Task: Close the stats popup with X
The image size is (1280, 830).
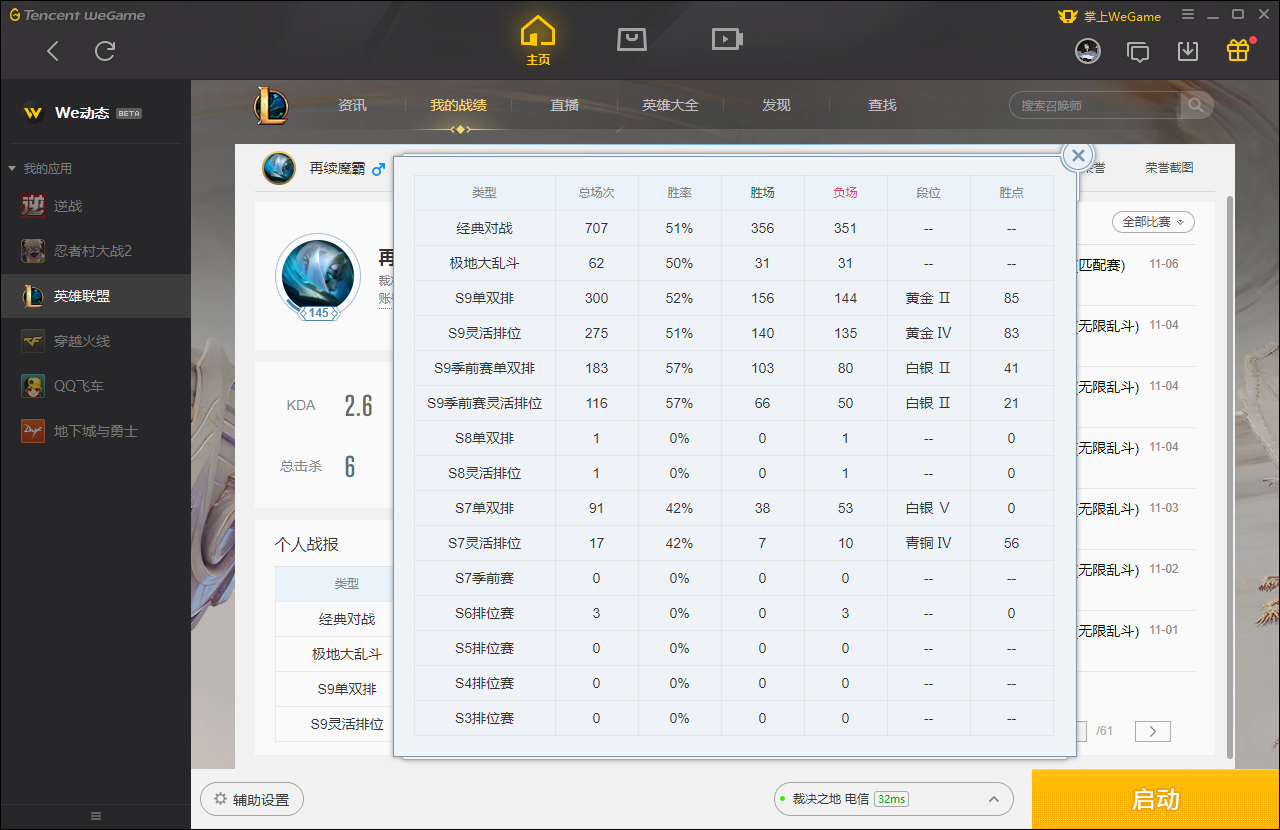Action: click(x=1077, y=156)
